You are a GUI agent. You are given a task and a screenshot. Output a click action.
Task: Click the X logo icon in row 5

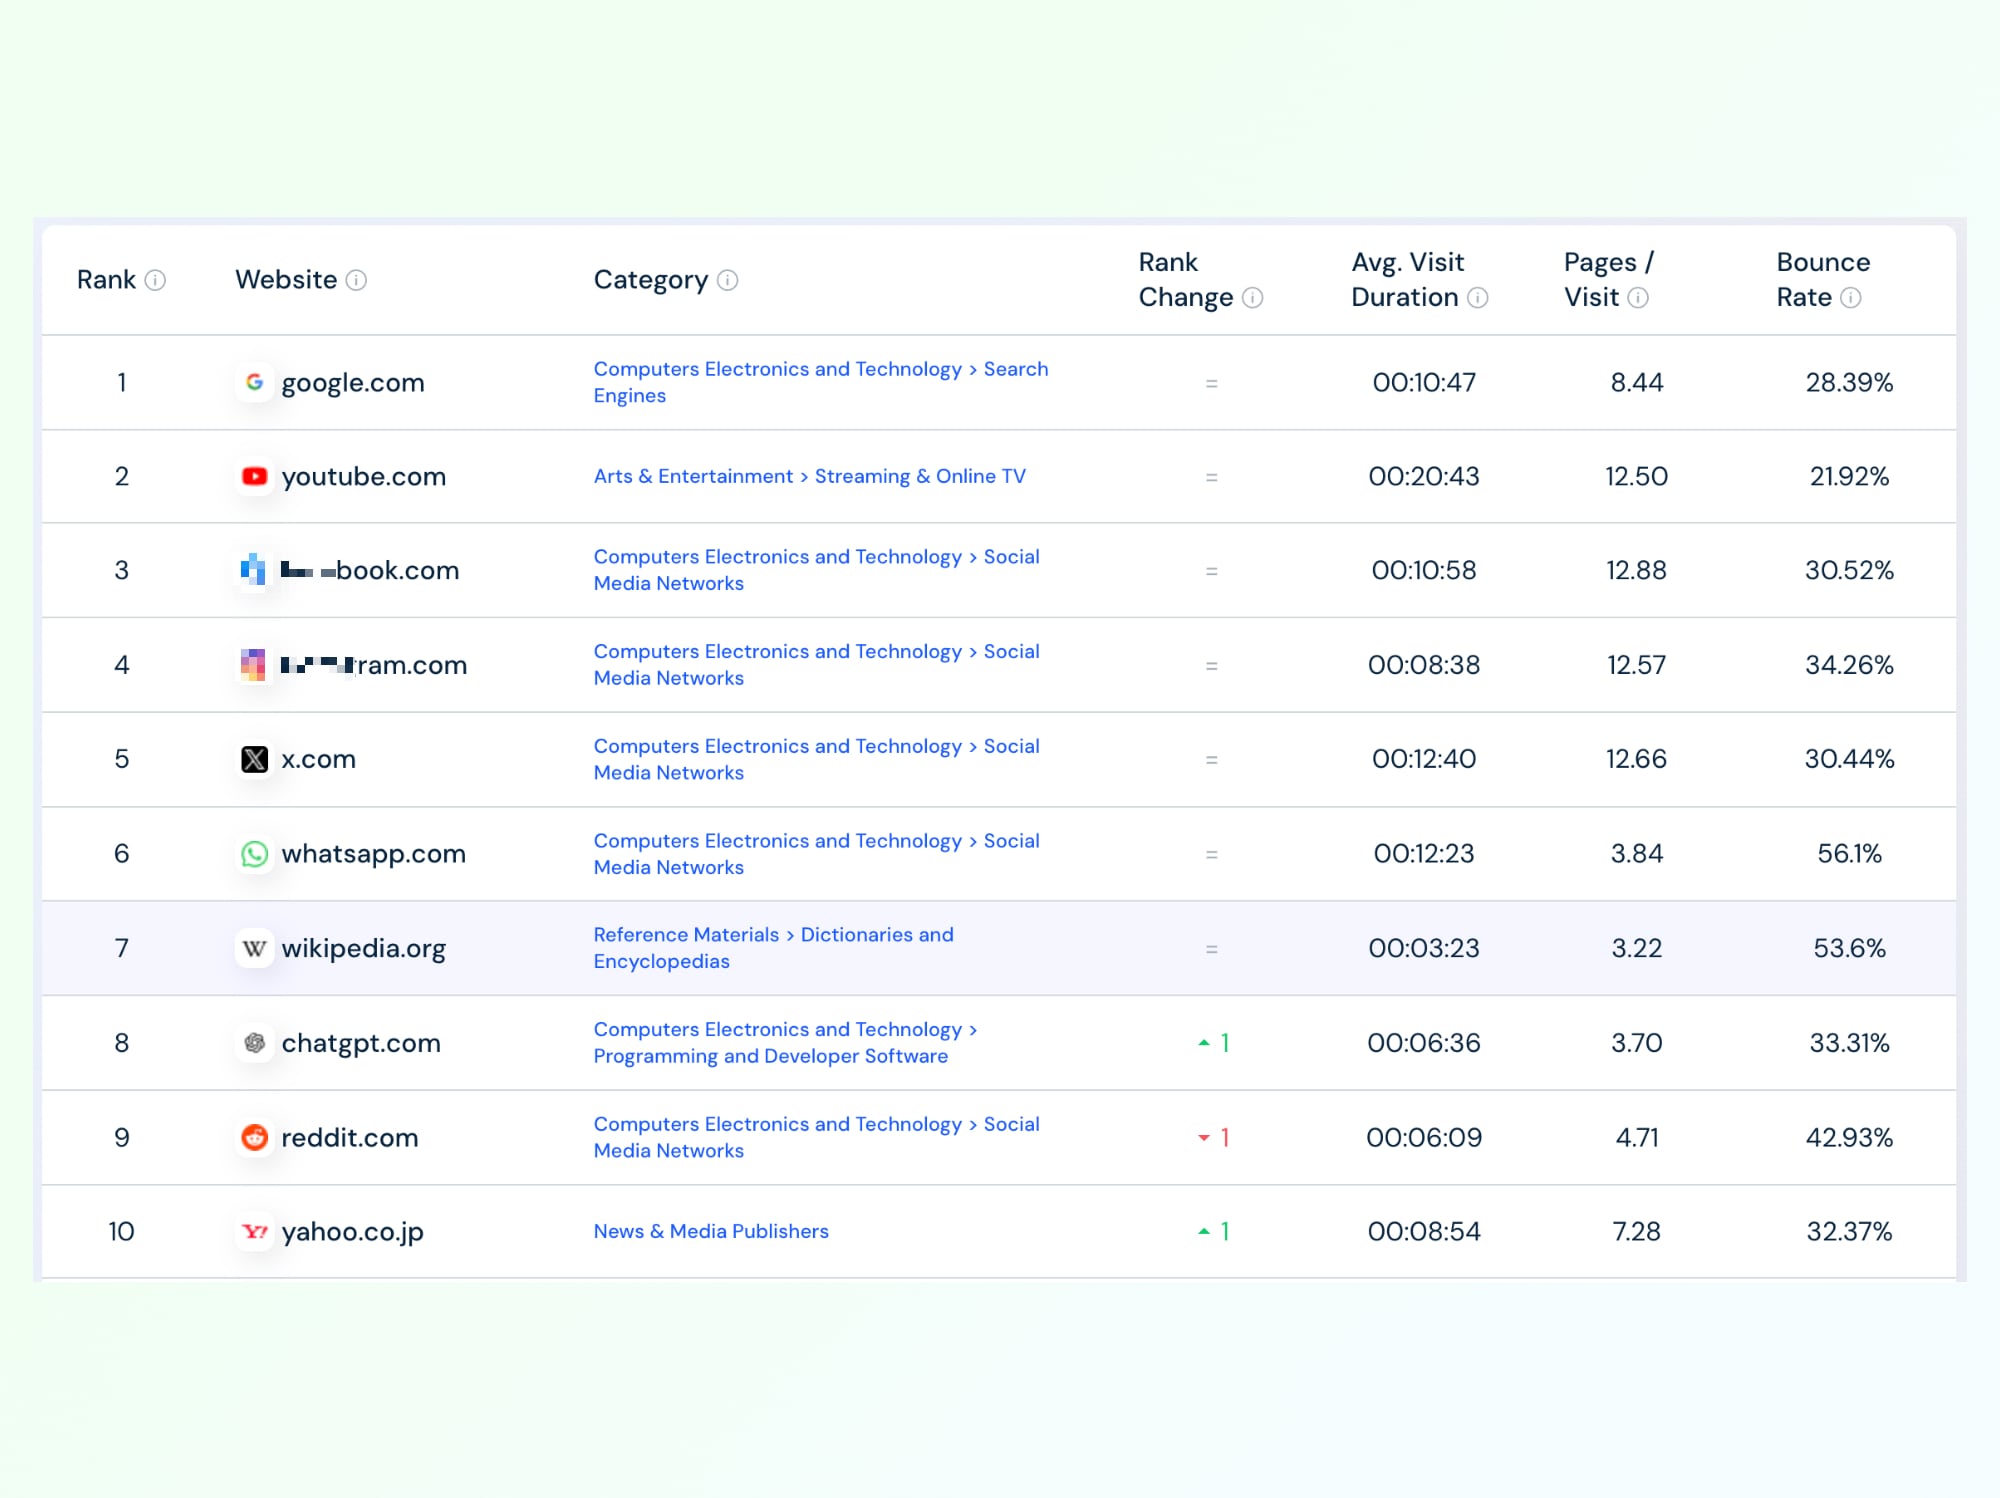click(255, 759)
